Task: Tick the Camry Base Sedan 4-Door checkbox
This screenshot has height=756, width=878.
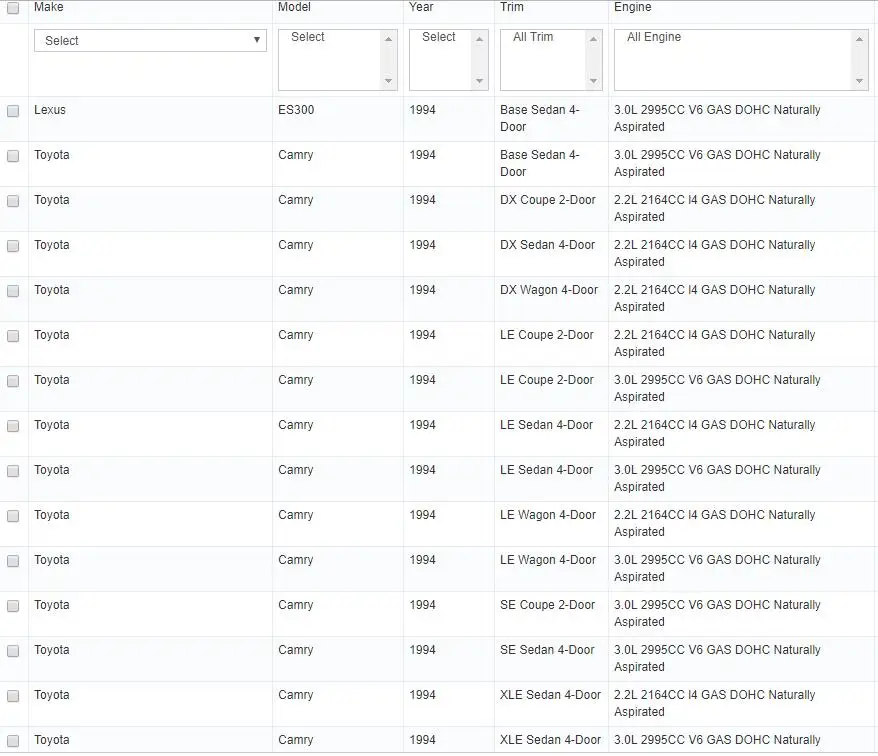Action: pos(13,156)
